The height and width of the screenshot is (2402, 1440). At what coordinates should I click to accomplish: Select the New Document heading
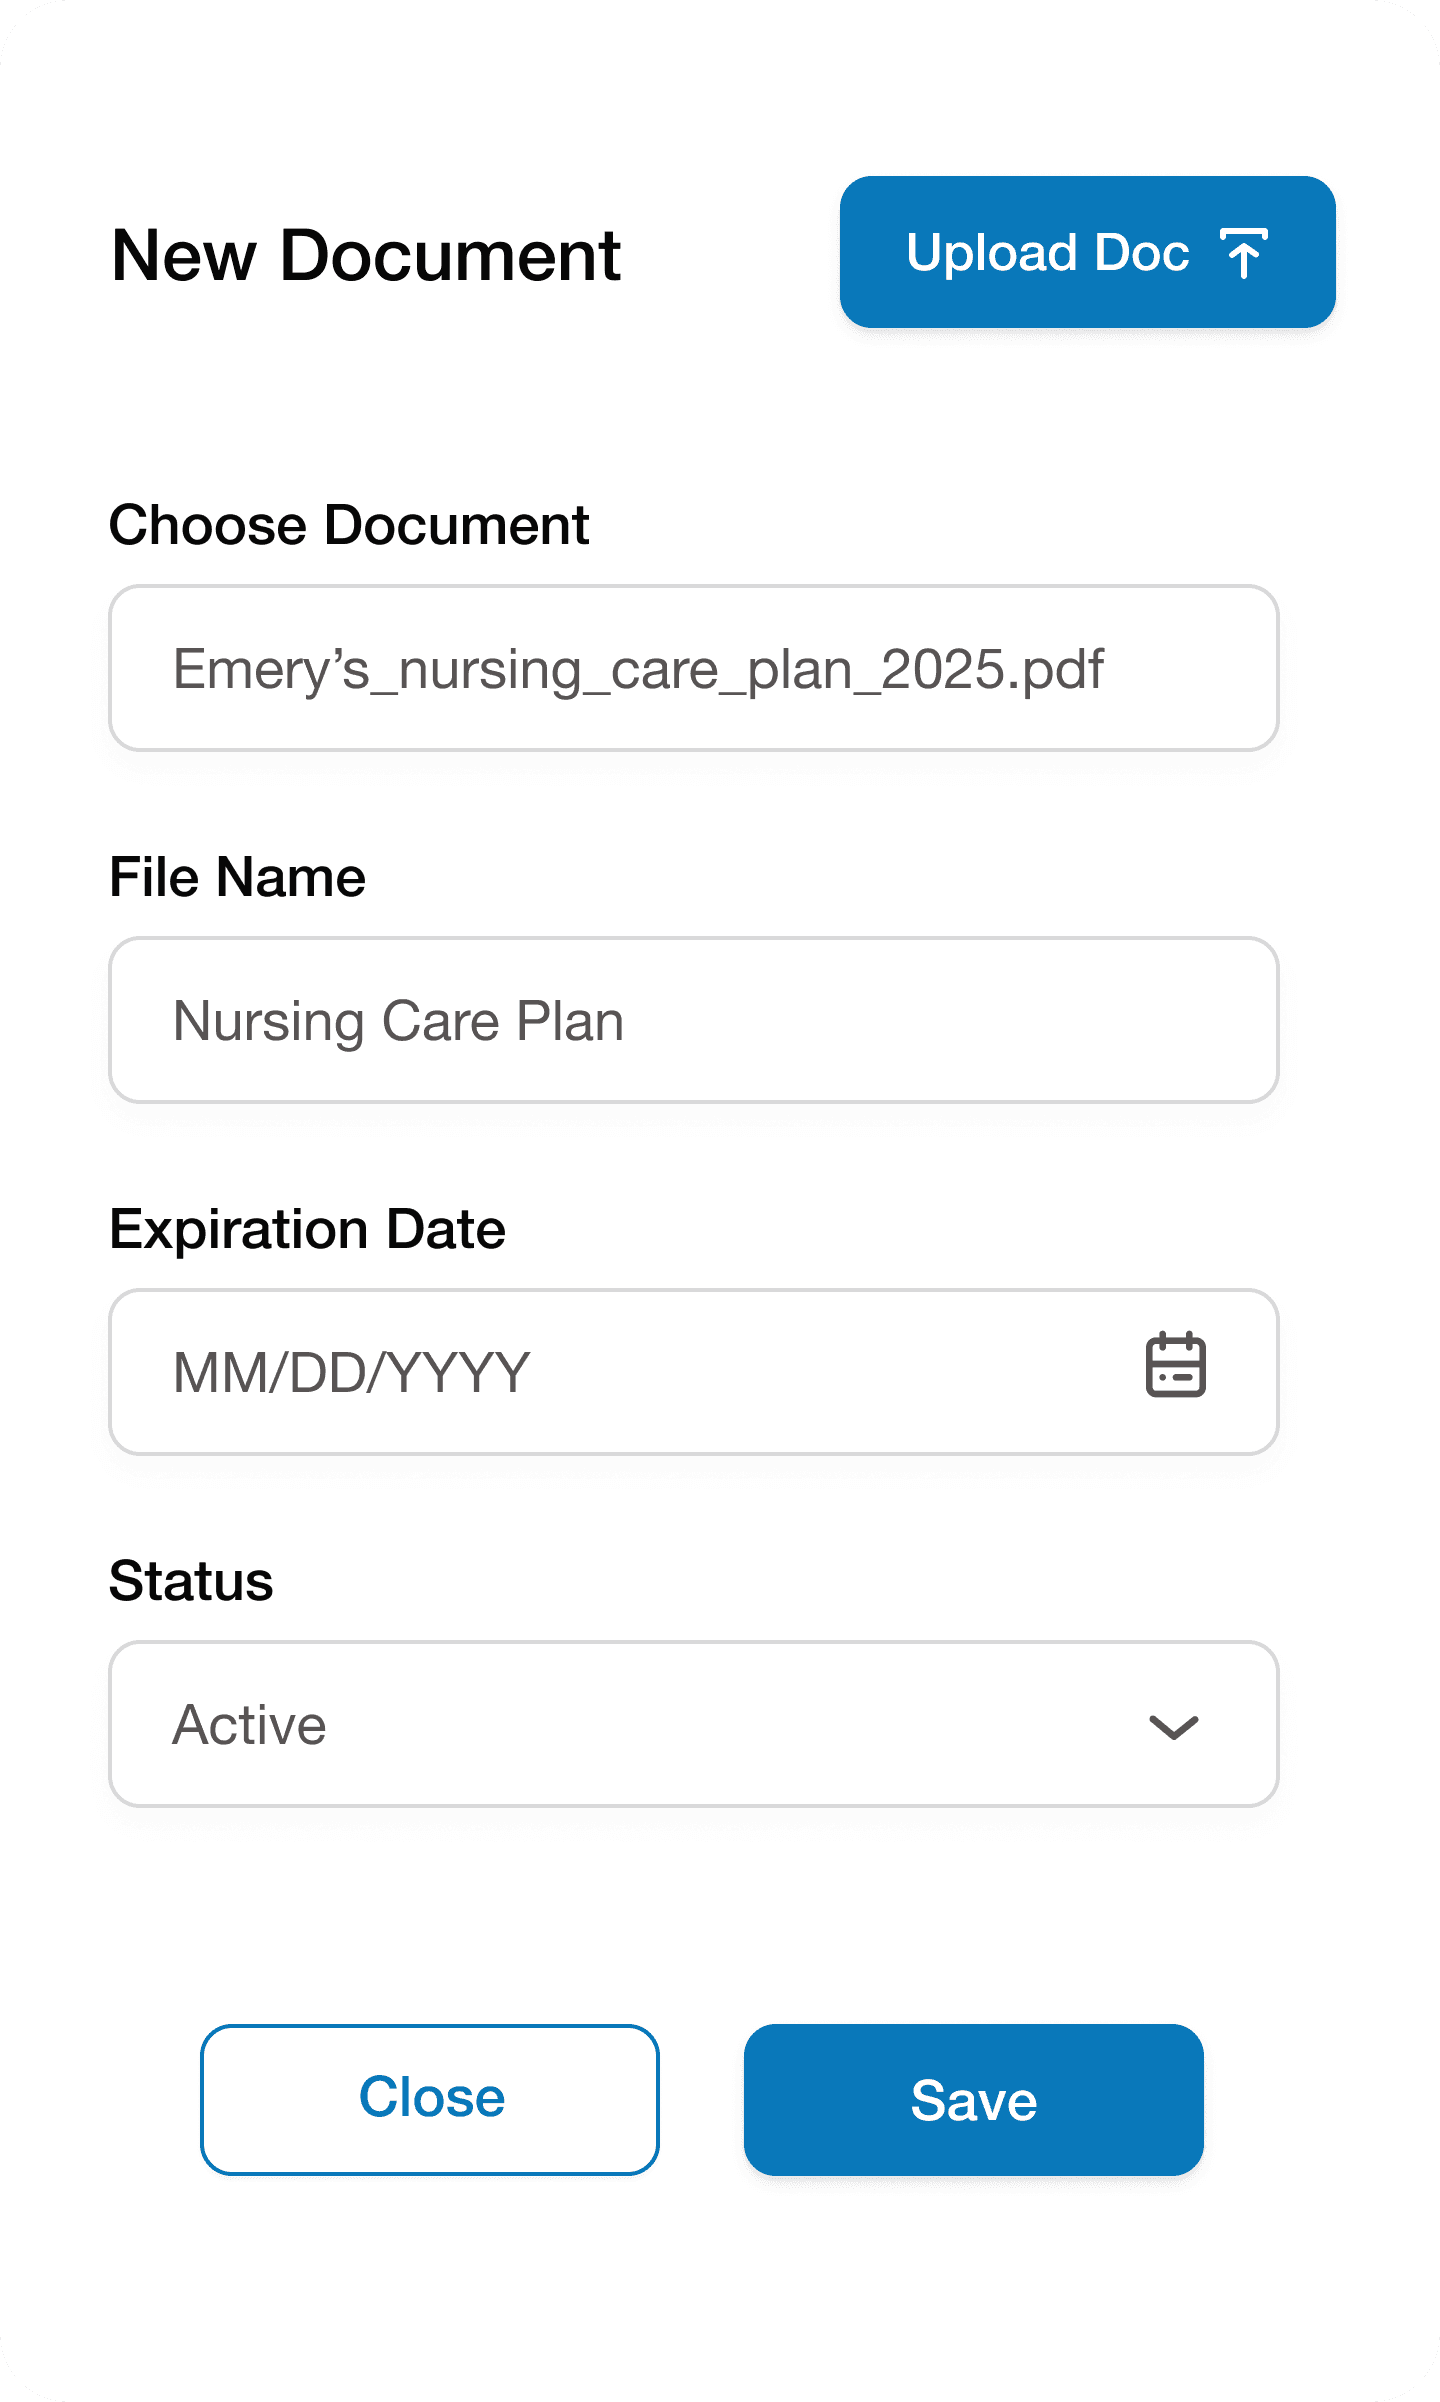[x=366, y=257]
